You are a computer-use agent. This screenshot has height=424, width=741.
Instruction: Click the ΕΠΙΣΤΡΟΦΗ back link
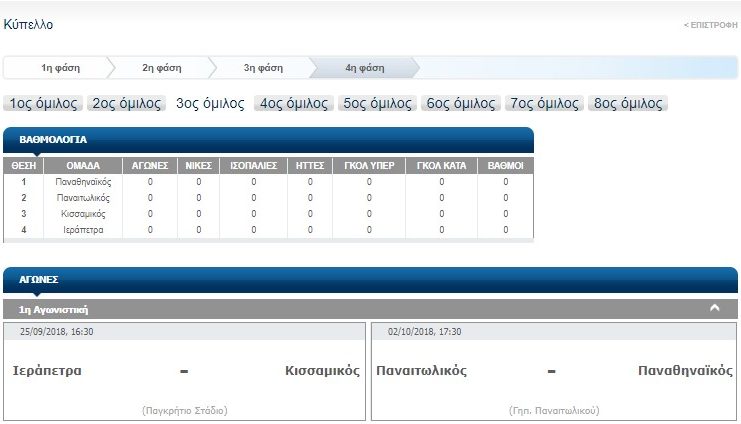coord(709,24)
